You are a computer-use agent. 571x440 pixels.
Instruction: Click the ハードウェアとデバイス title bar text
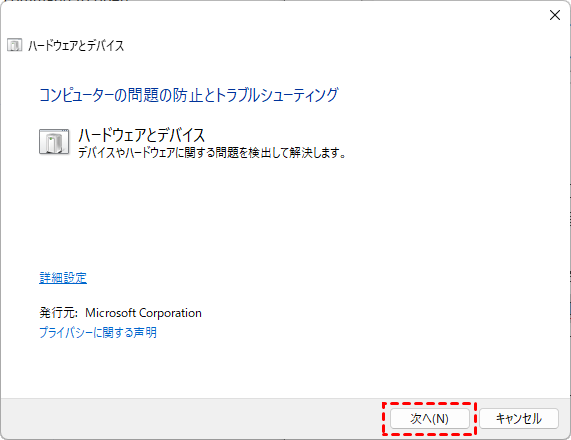tap(76, 46)
